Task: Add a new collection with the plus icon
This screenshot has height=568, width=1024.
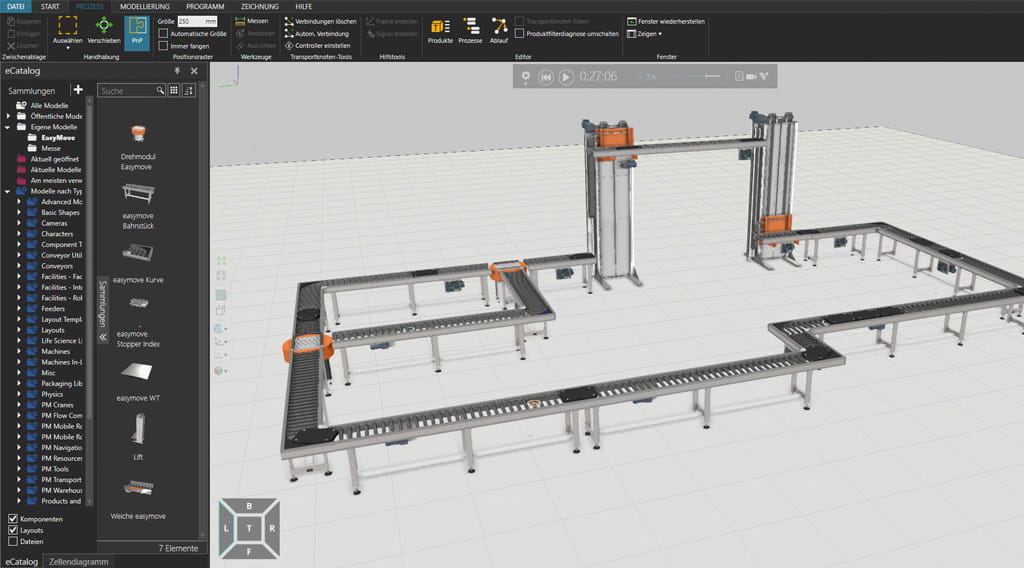Action: pos(78,90)
